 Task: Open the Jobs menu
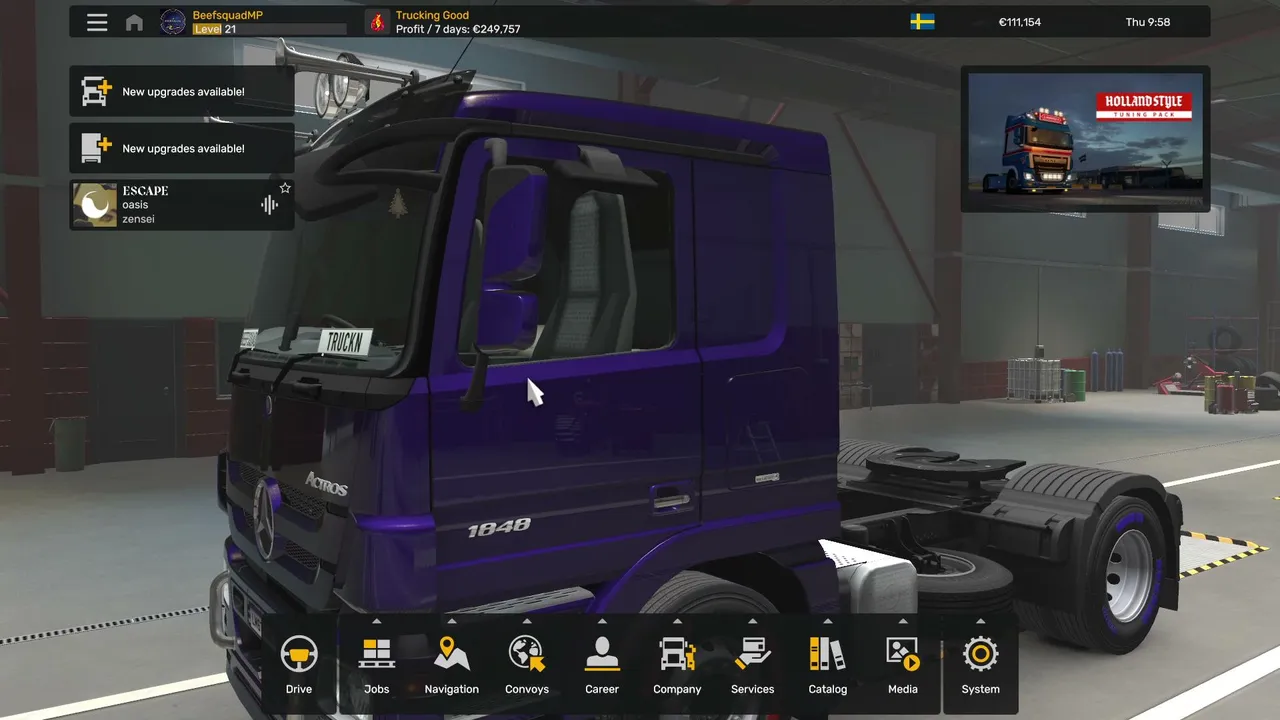[x=377, y=665]
